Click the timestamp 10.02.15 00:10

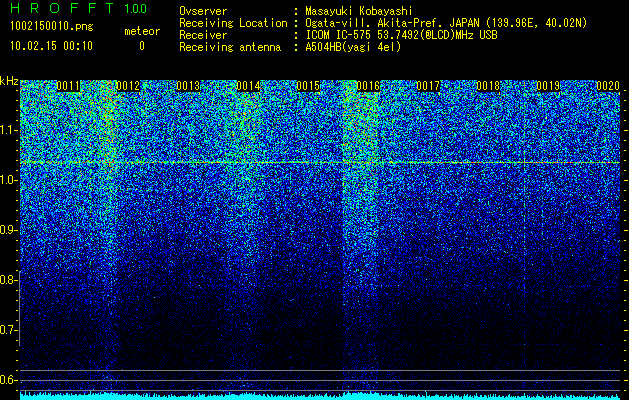[51, 46]
